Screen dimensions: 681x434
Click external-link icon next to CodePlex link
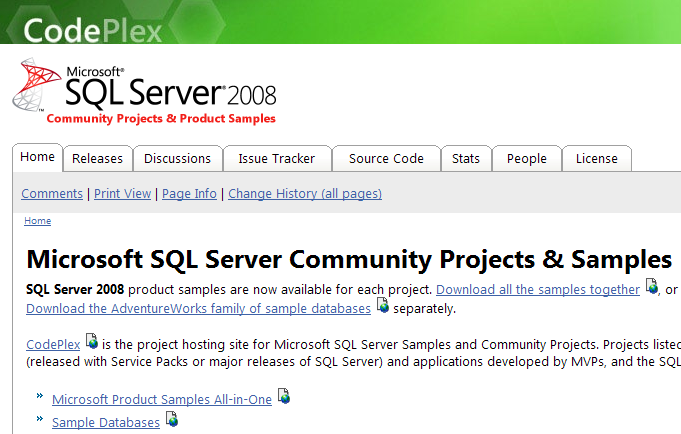click(92, 341)
